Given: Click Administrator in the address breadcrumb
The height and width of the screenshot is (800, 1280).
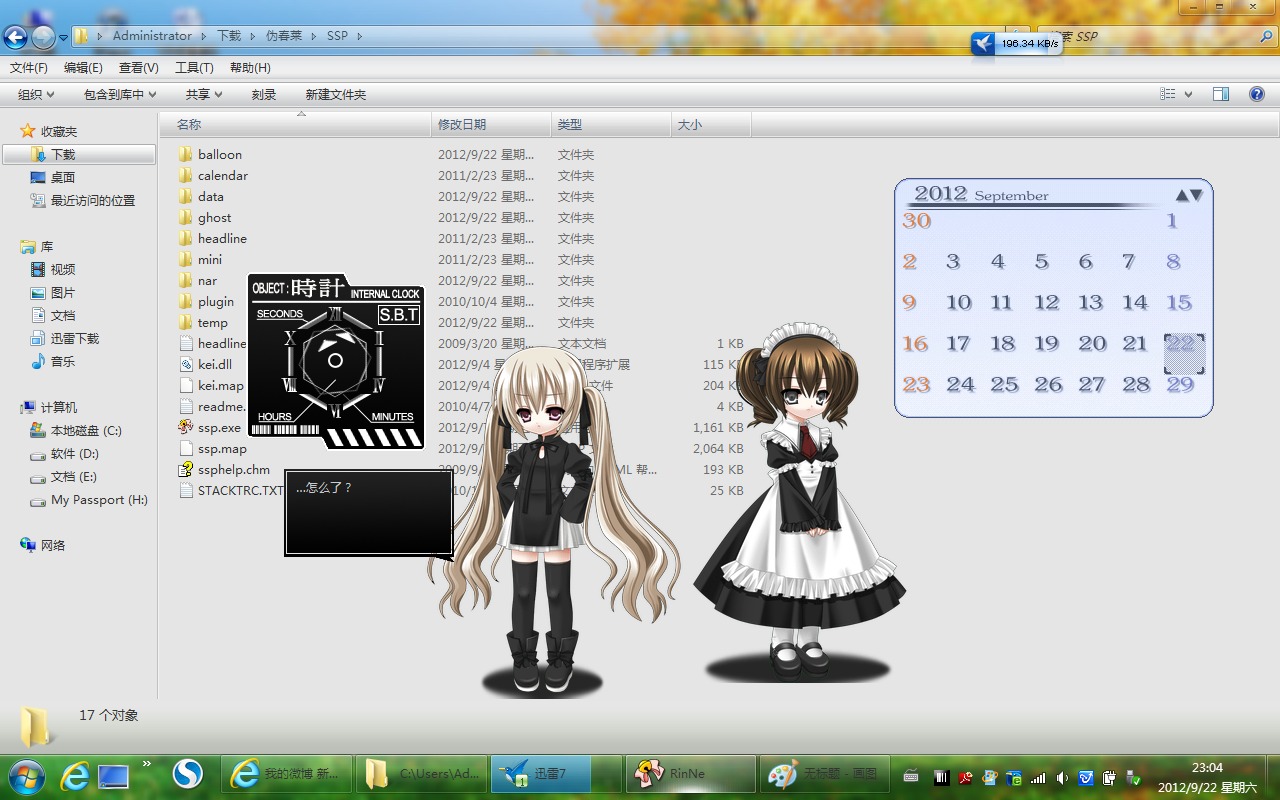Looking at the screenshot, I should coord(152,36).
